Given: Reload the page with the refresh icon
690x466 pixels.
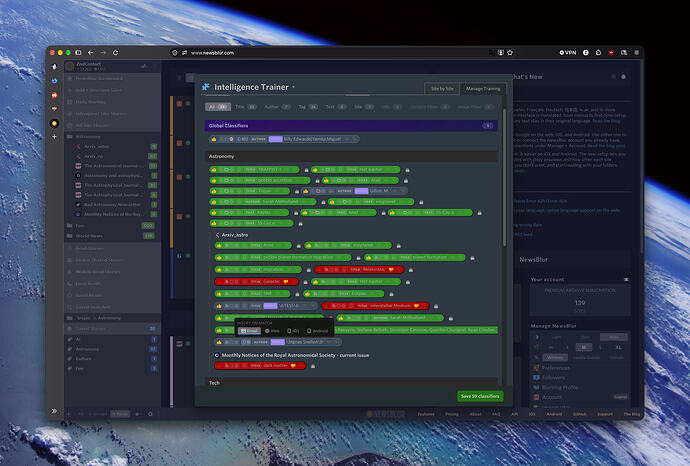Looking at the screenshot, I should tap(115, 52).
